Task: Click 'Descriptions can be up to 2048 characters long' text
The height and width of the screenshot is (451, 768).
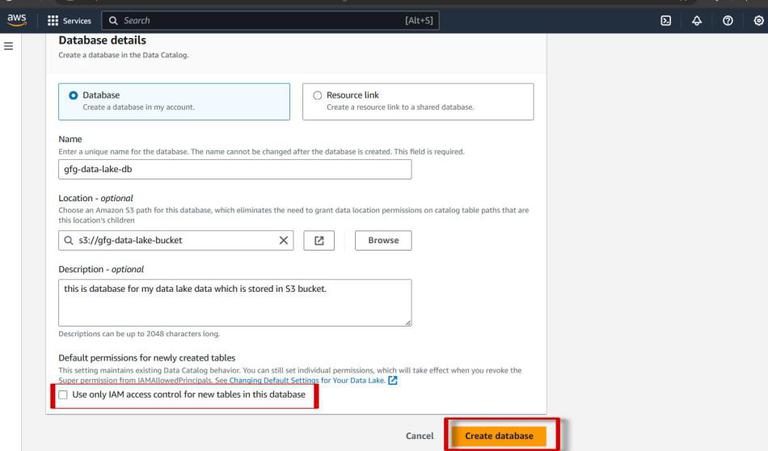Action: 139,334
